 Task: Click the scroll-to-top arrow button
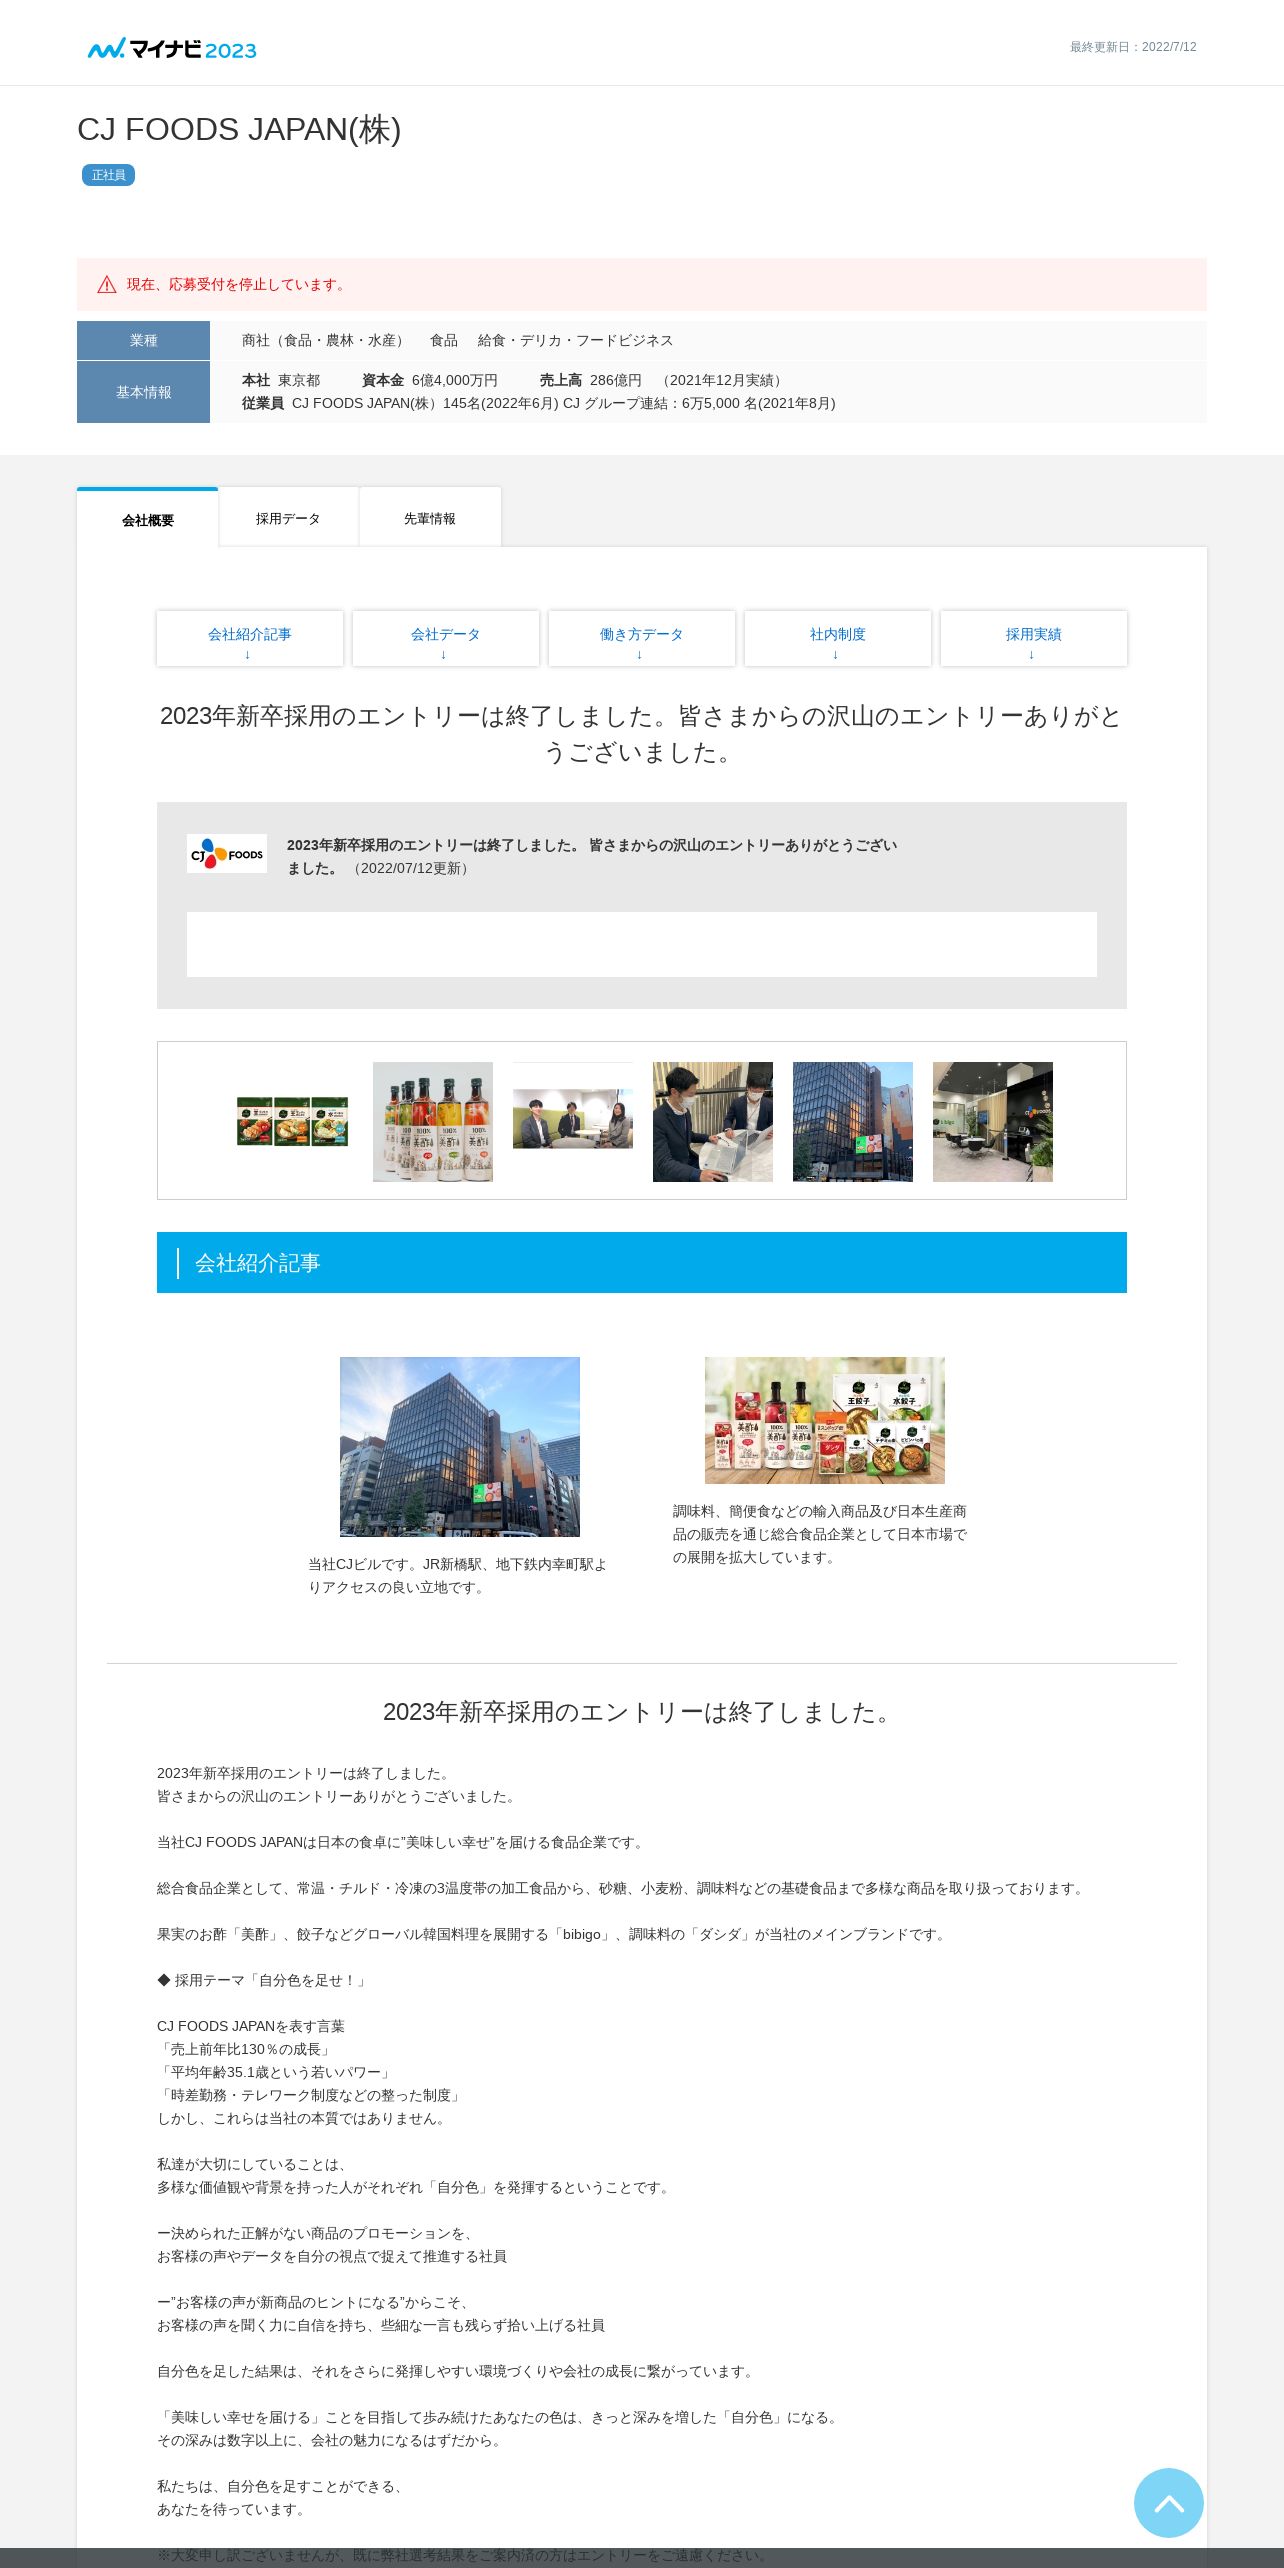coord(1168,2502)
